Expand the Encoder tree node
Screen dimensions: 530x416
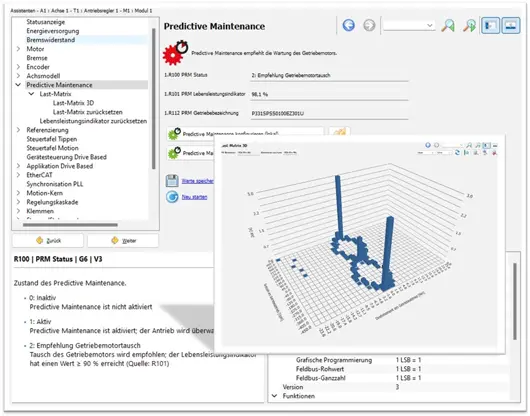(18, 67)
